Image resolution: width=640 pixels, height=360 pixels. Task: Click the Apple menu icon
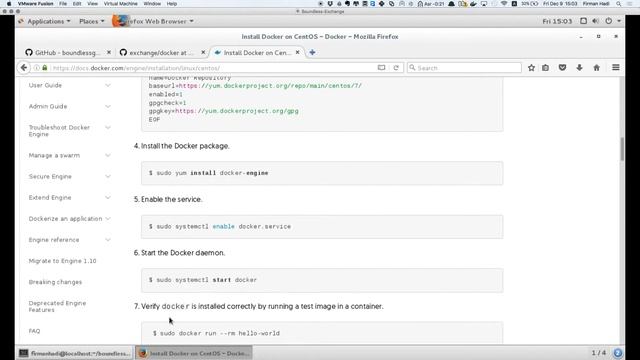point(9,4)
